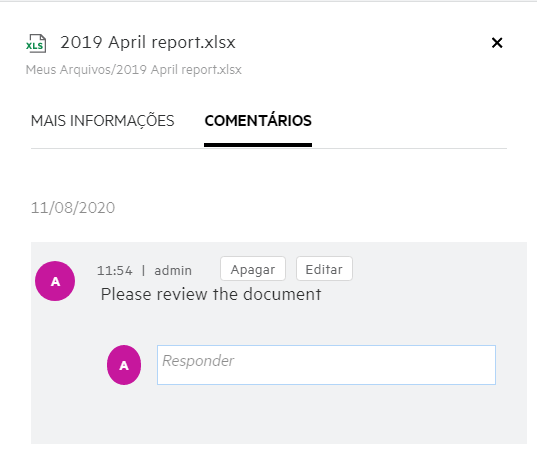The height and width of the screenshot is (464, 537).
Task: Click the black underline beneath COMENTÁRIOS
Action: (258, 145)
